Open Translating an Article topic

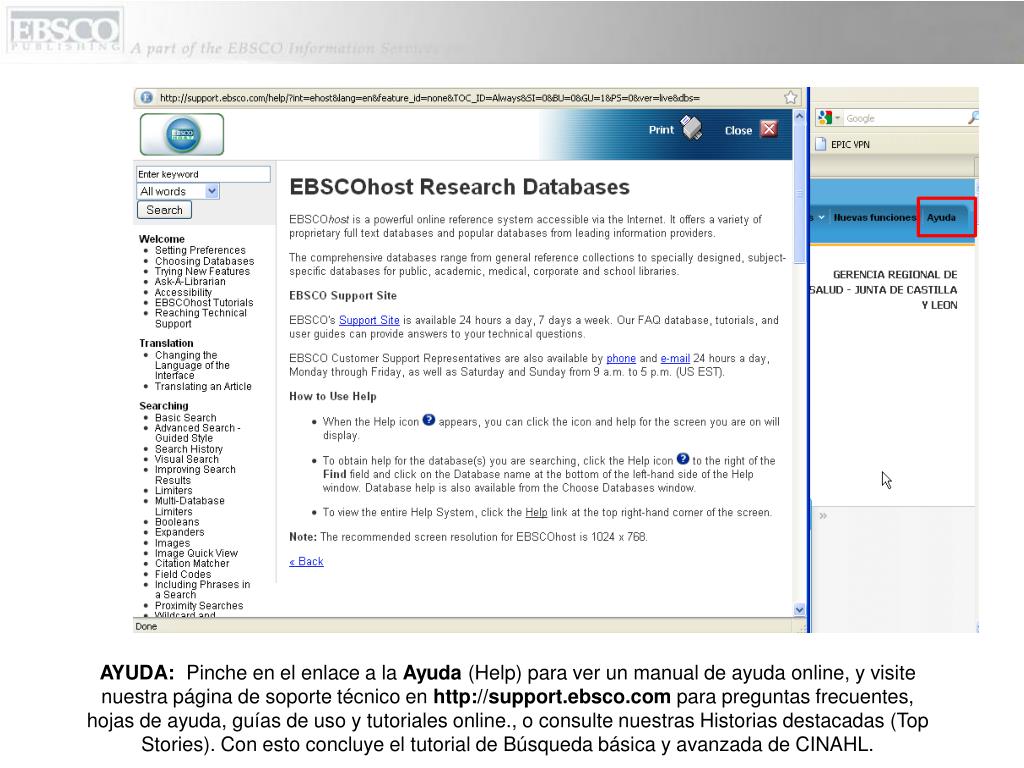coord(203,386)
